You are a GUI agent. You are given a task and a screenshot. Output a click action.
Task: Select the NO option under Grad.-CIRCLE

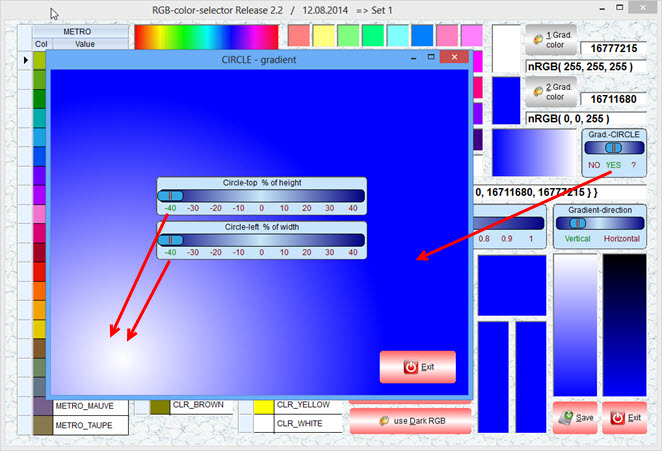[x=594, y=165]
